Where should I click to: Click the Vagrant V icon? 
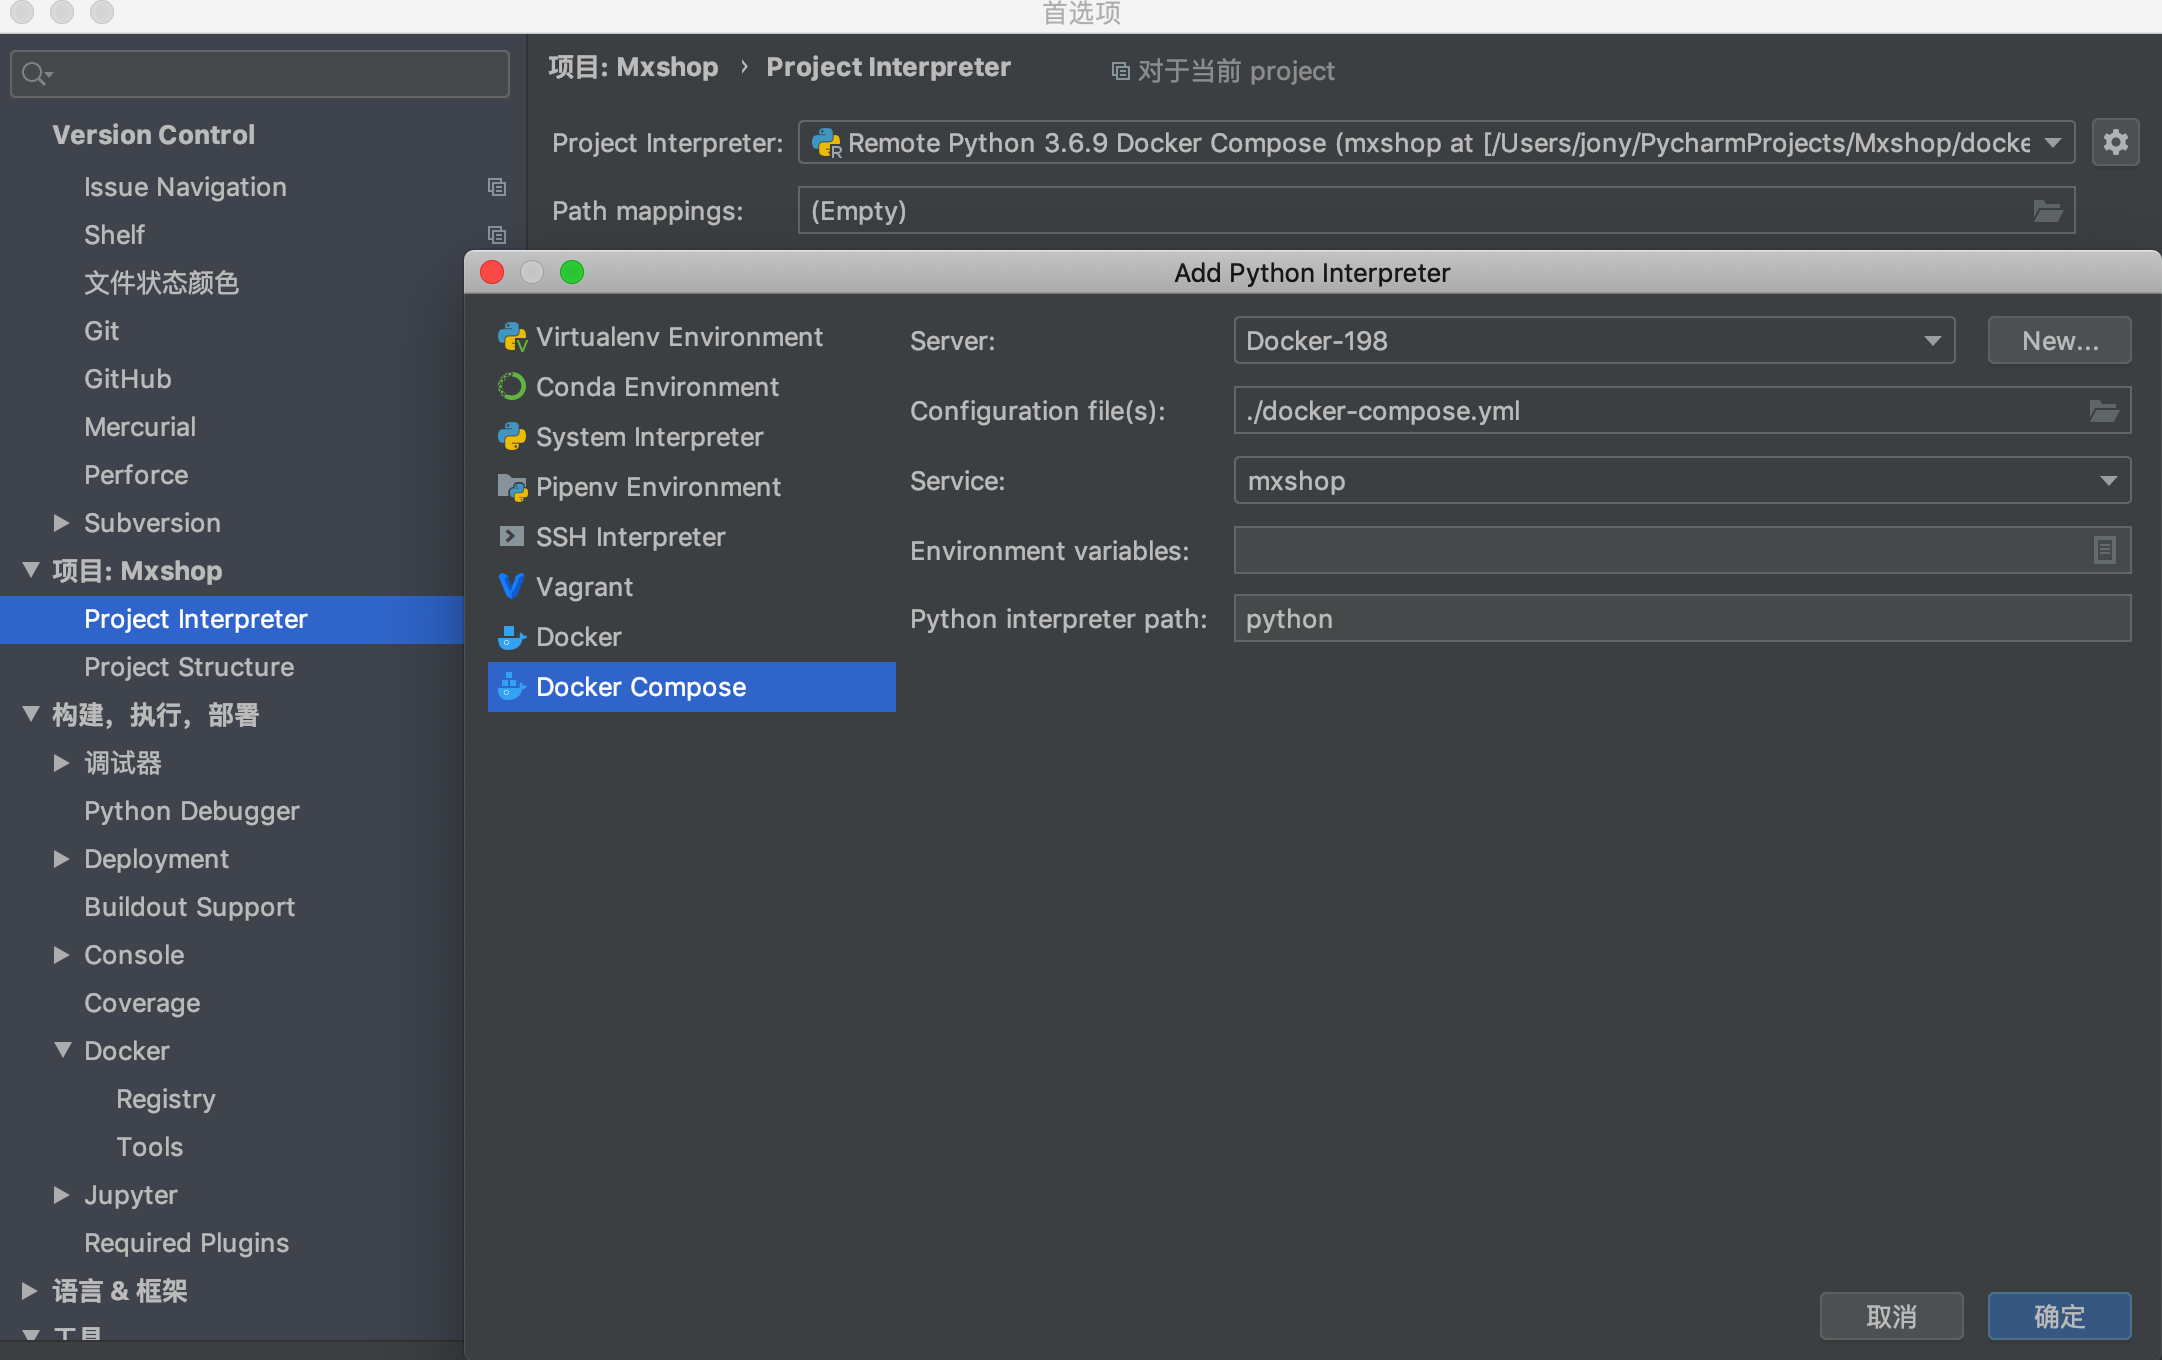[511, 586]
